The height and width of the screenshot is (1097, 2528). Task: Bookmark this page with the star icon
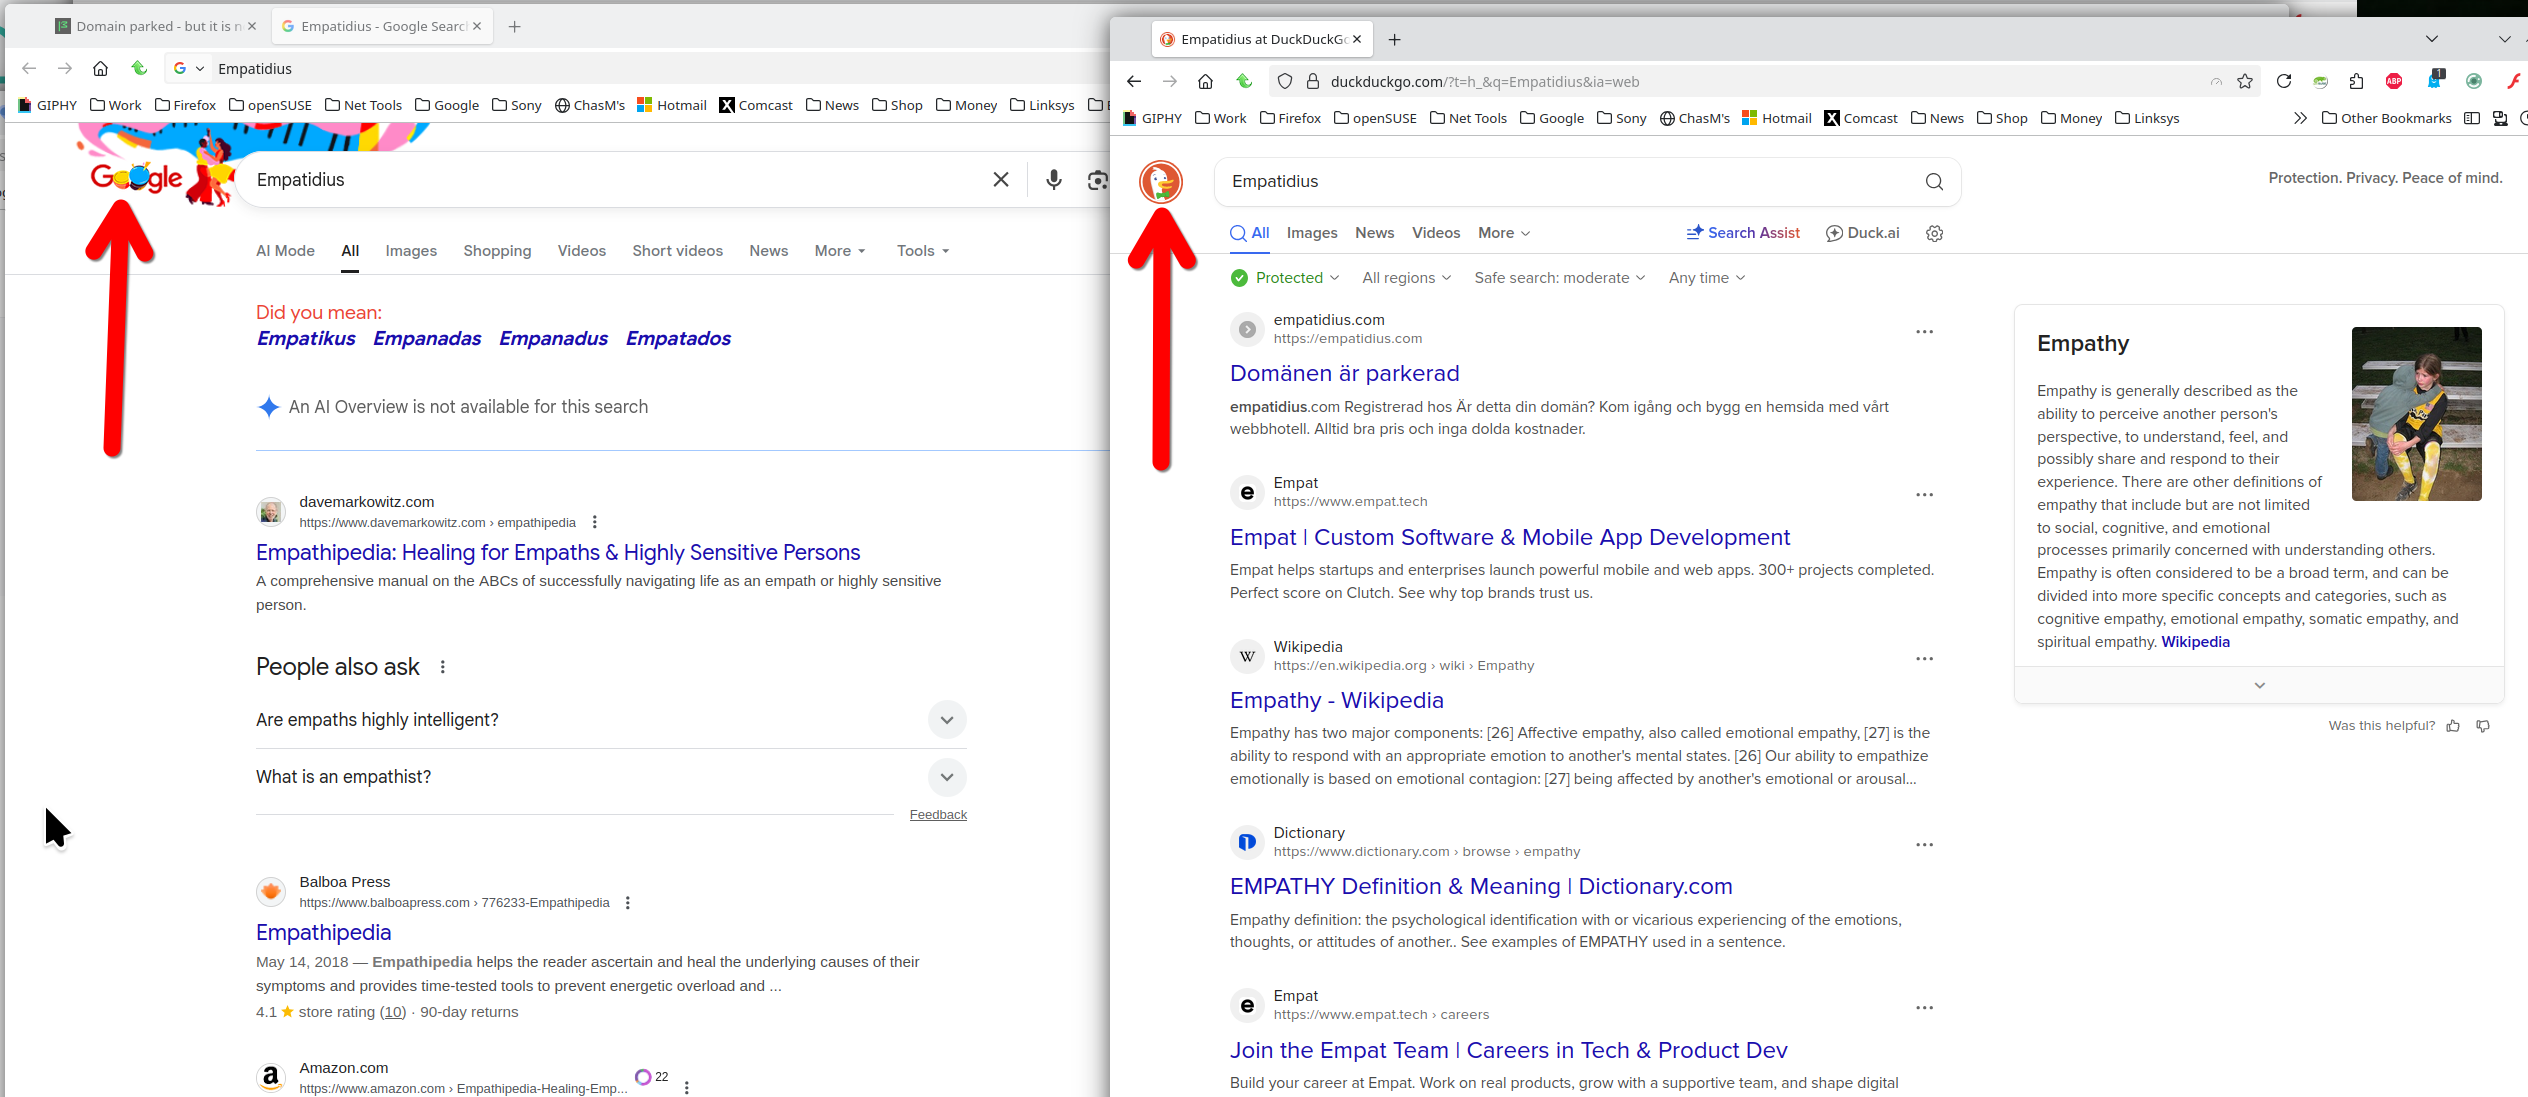click(x=2245, y=82)
